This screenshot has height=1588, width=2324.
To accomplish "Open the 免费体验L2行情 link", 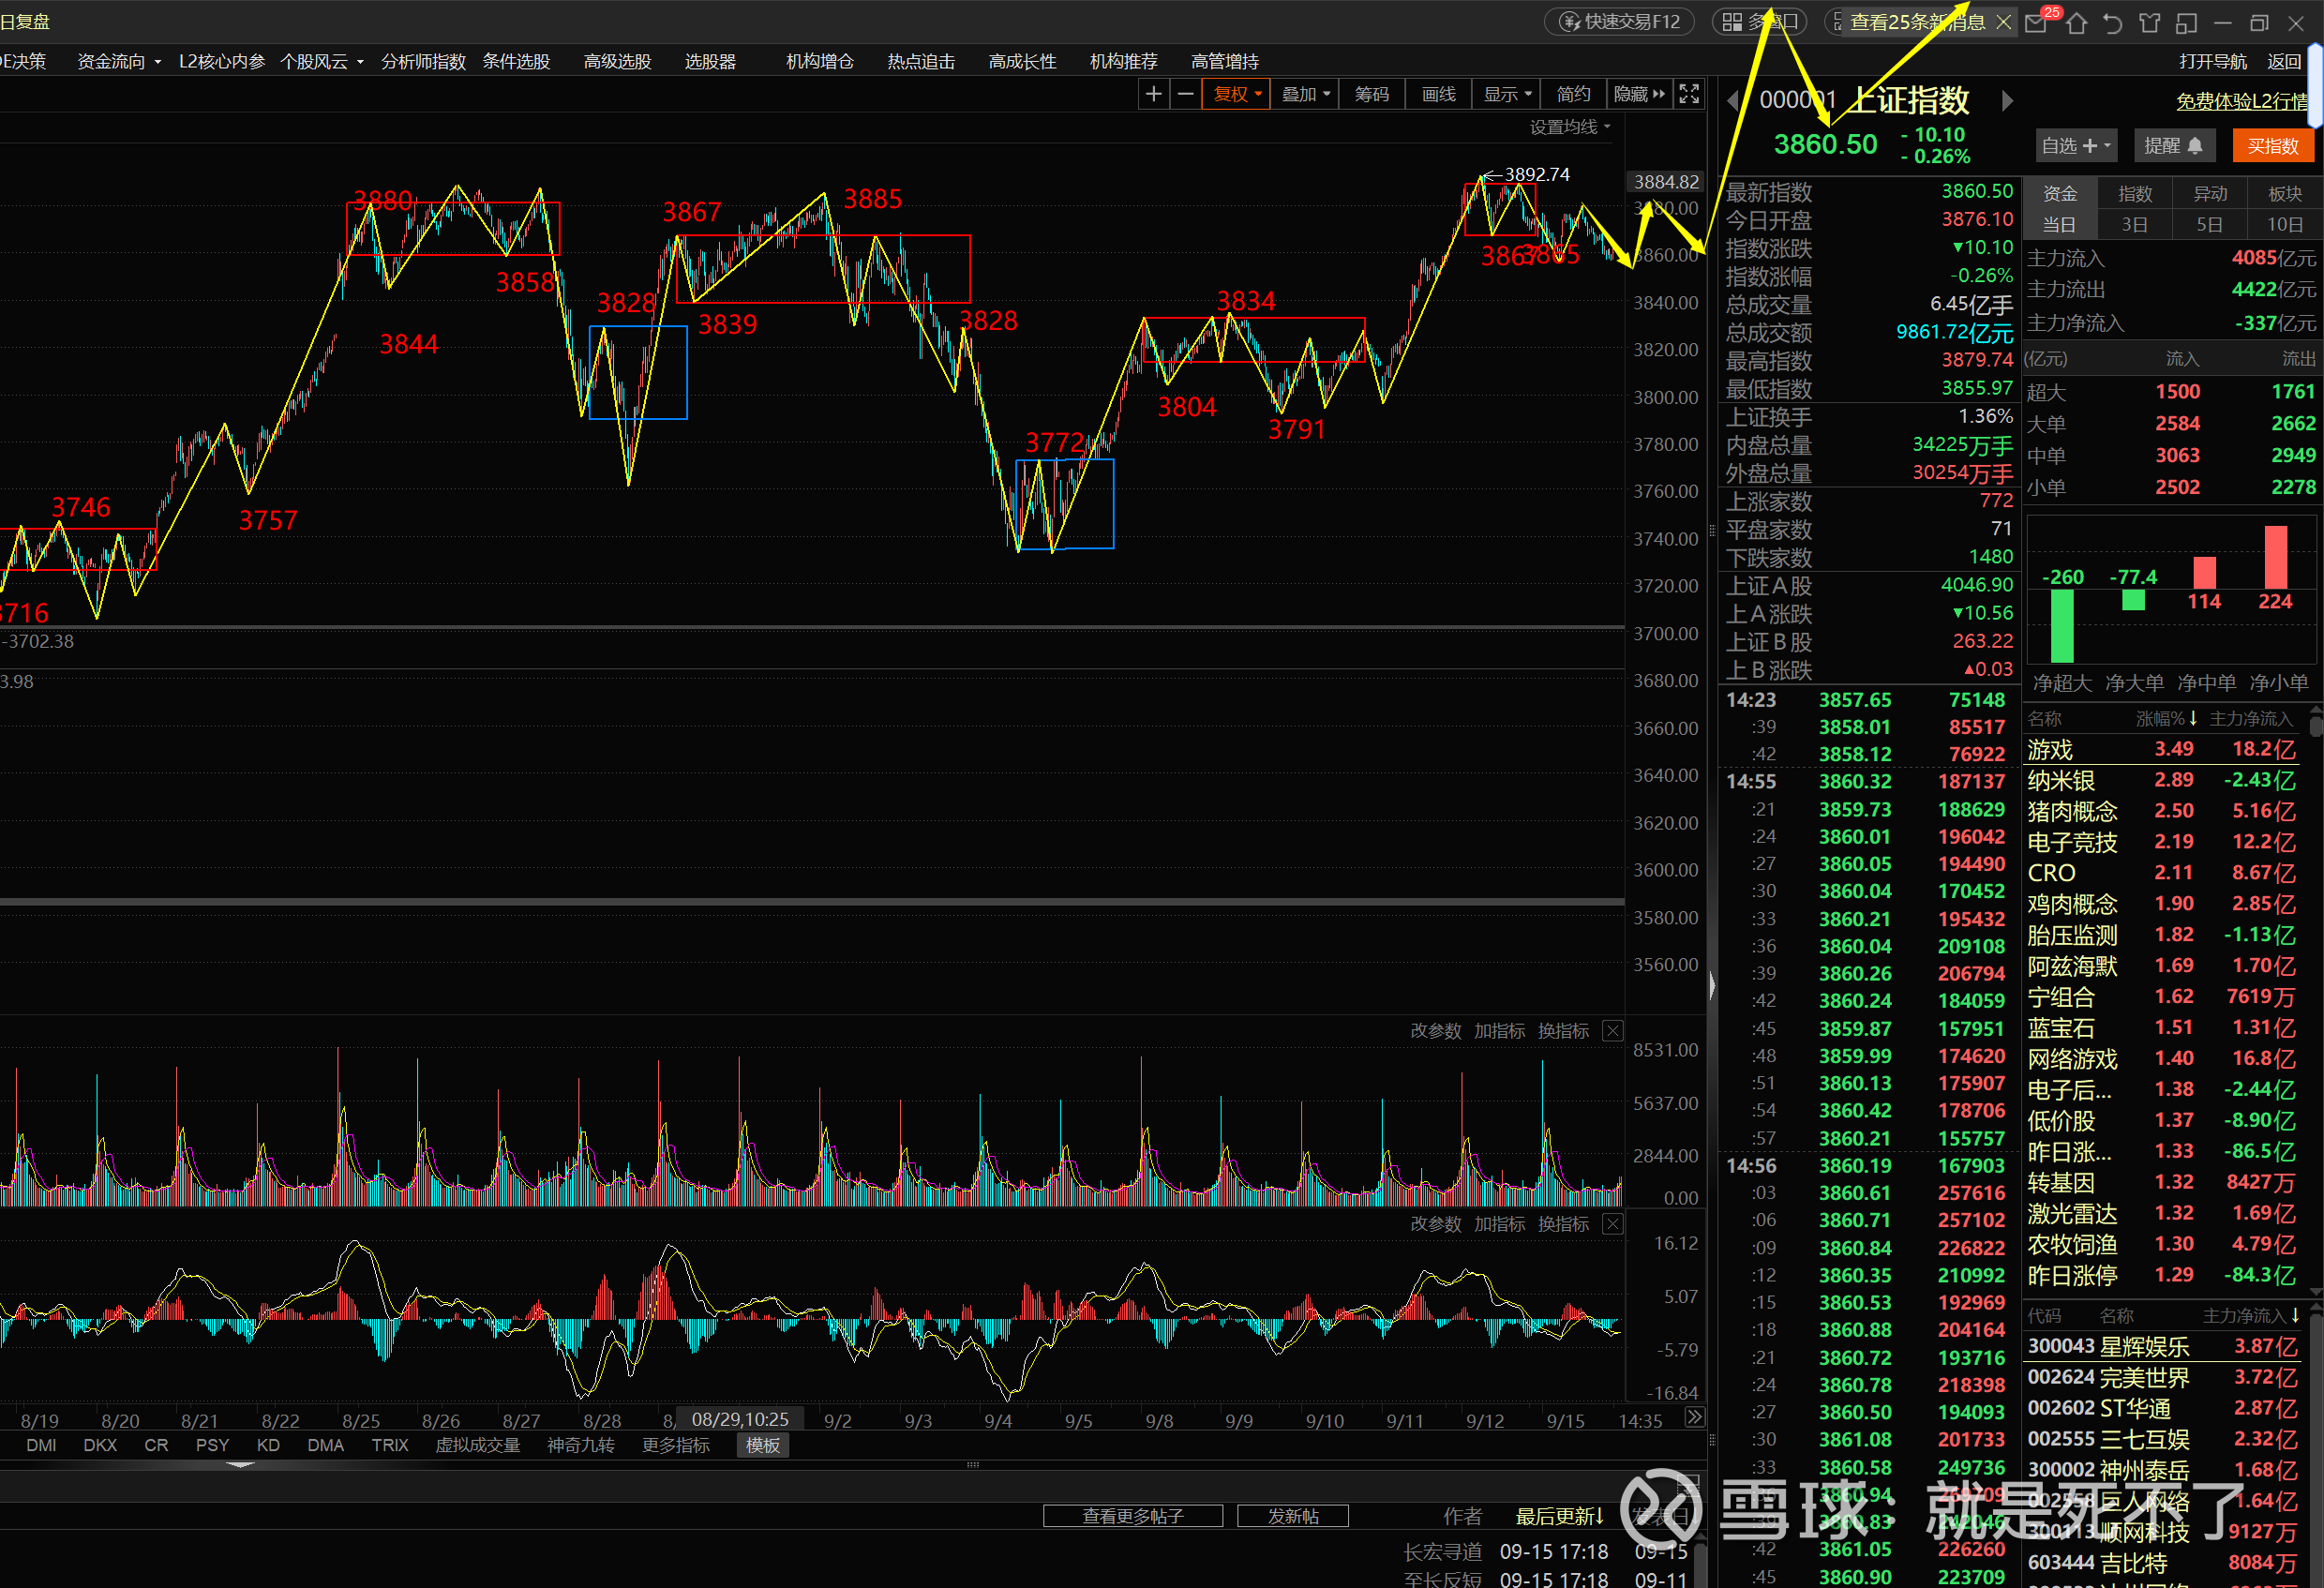I will pyautogui.click(x=2242, y=101).
